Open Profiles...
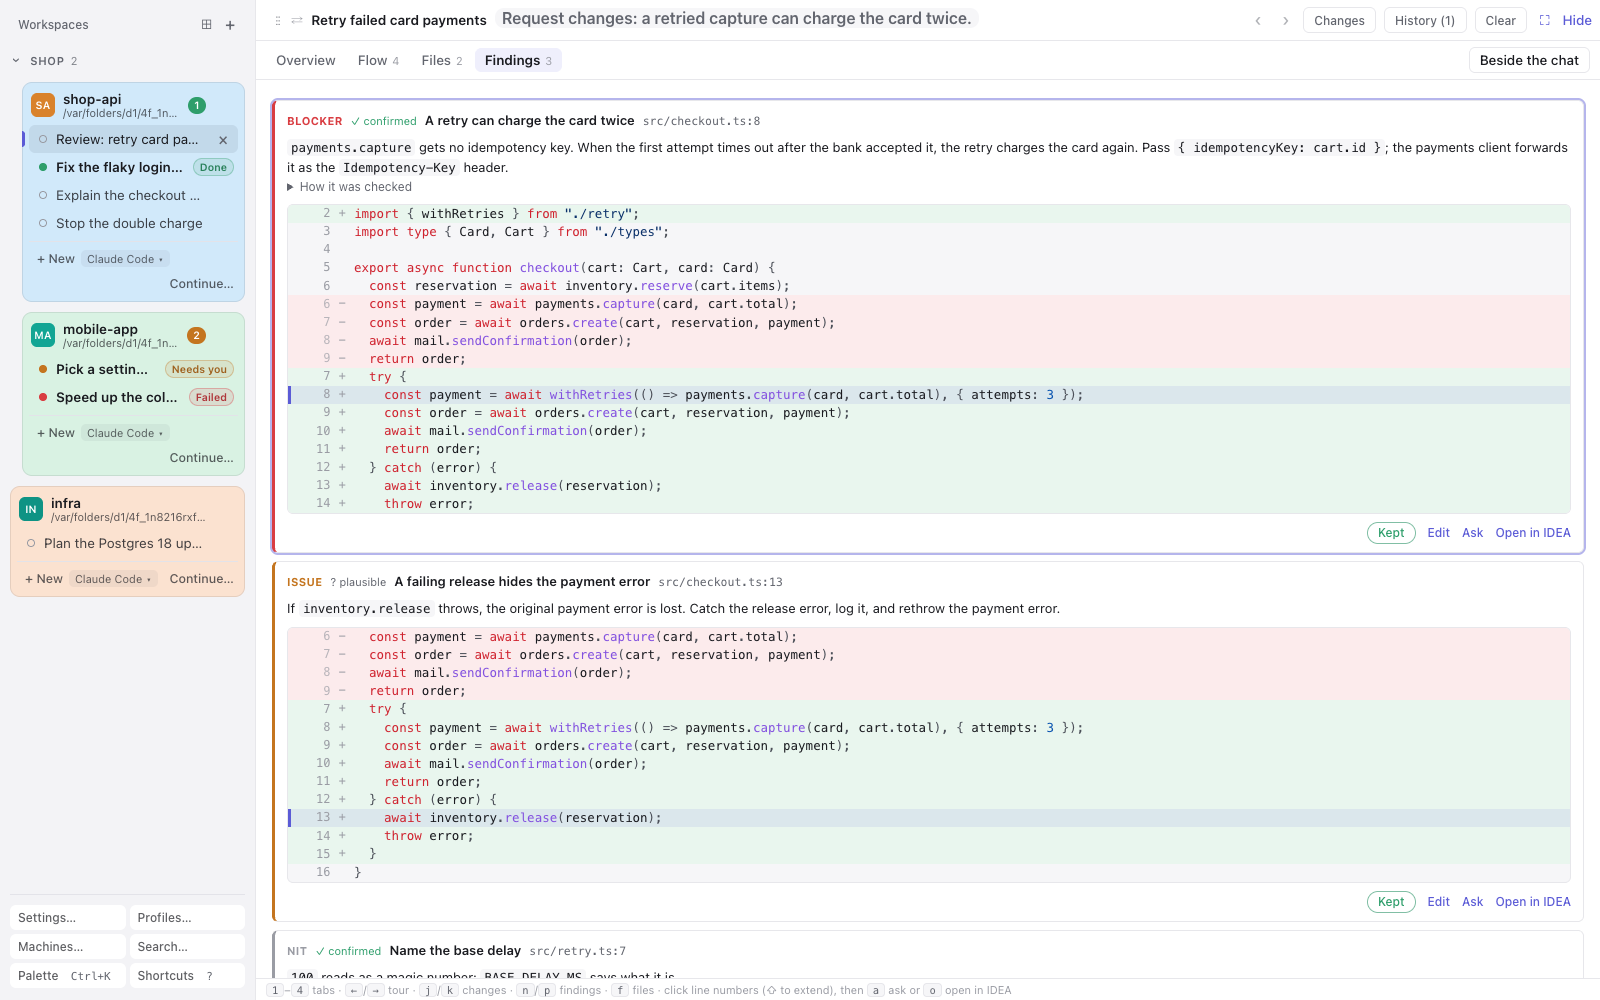This screenshot has height=1000, width=1600. (x=187, y=918)
